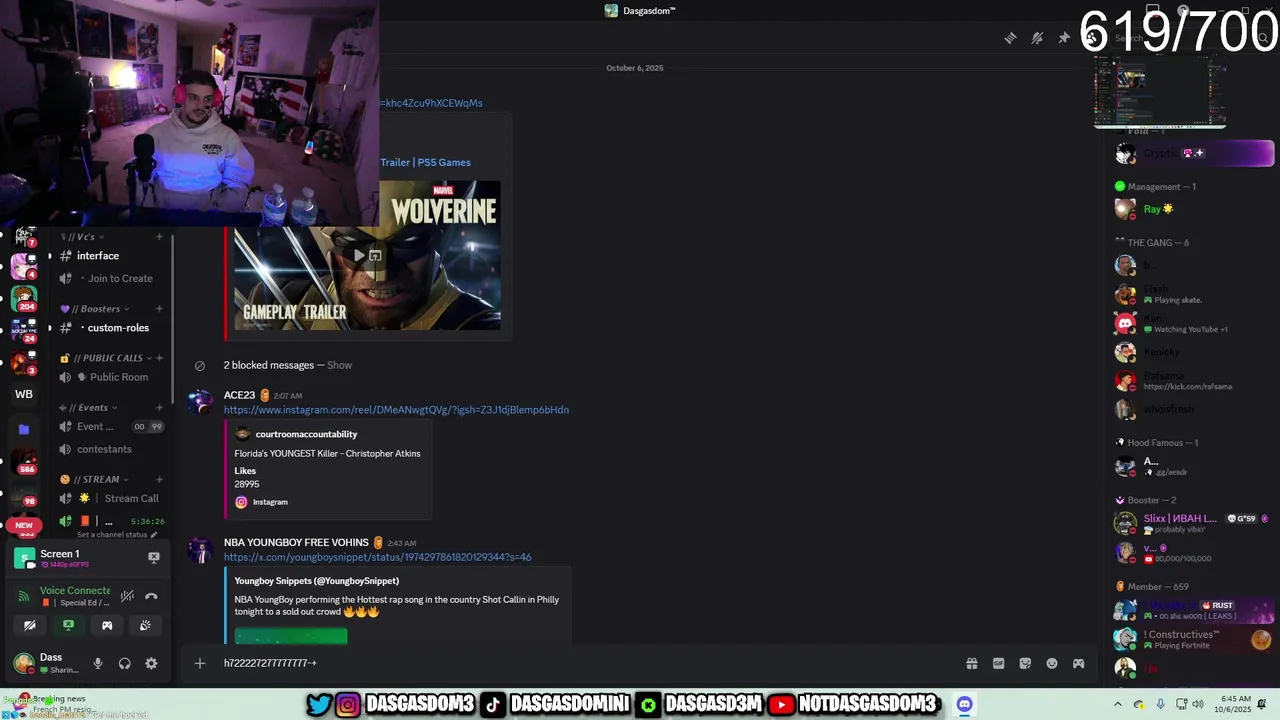
Task: Open the x.com youngboysnippet status link
Action: (378, 557)
